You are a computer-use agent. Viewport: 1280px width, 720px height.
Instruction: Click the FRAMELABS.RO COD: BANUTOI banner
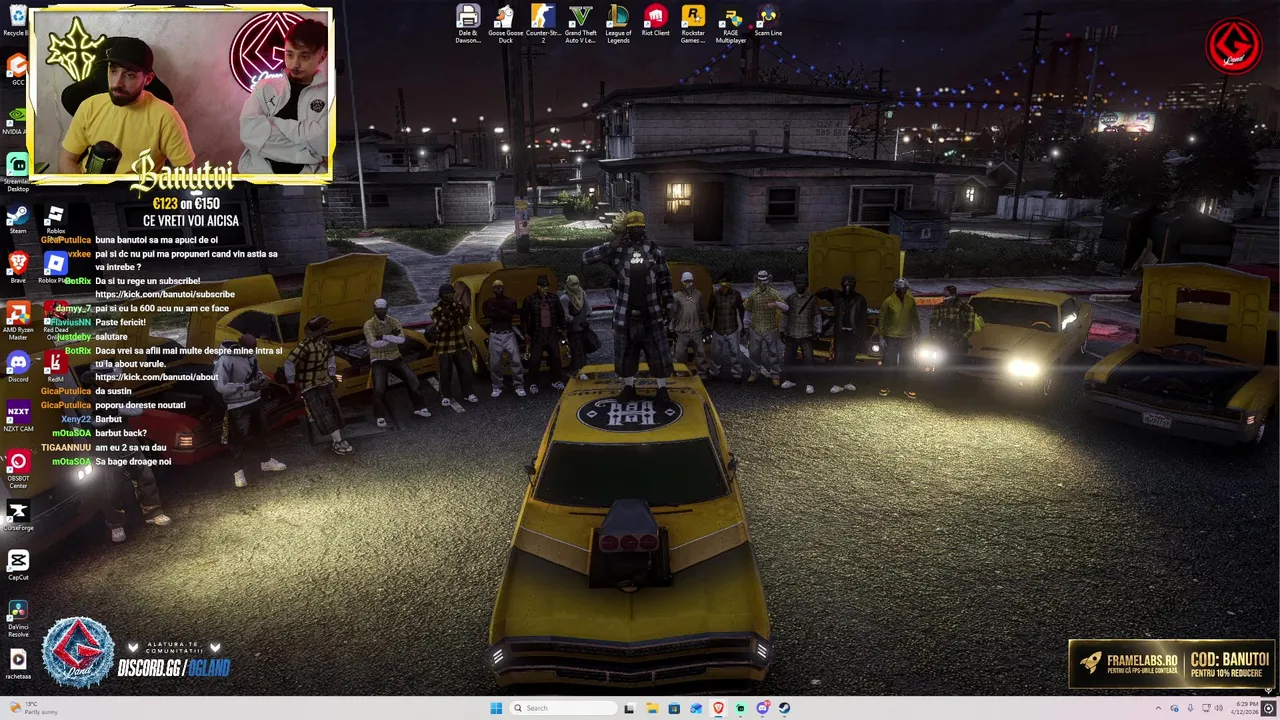click(1171, 665)
